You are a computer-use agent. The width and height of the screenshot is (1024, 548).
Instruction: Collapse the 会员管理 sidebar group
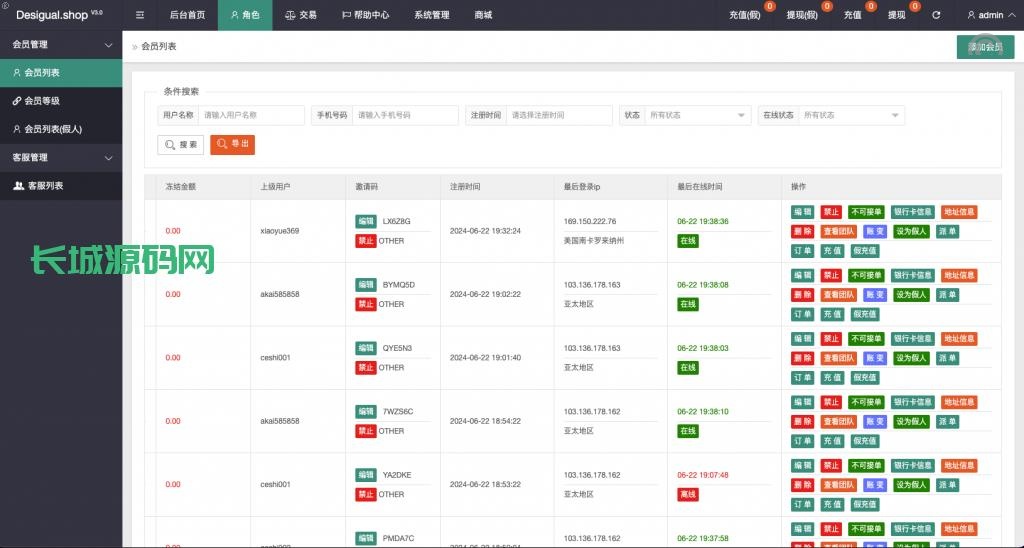[108, 45]
